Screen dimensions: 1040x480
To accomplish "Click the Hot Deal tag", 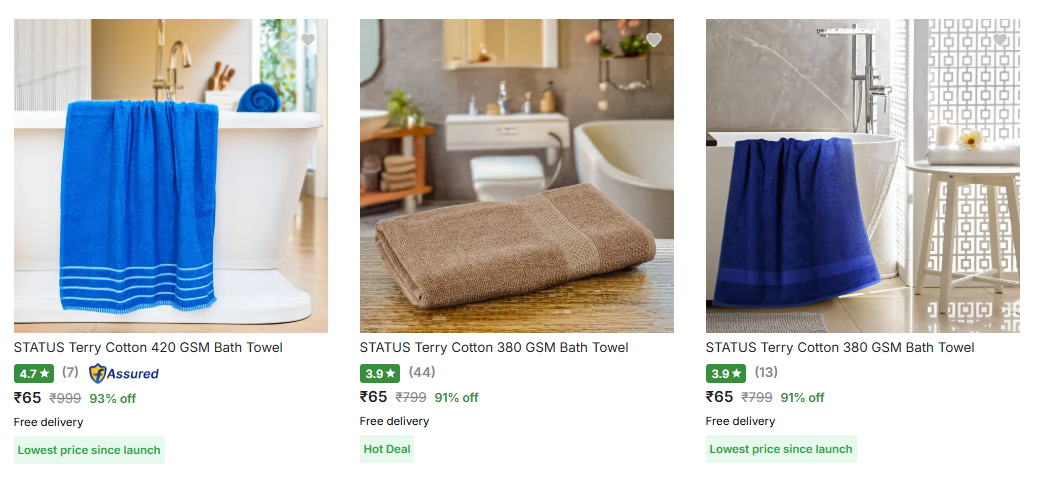I will tap(387, 449).
